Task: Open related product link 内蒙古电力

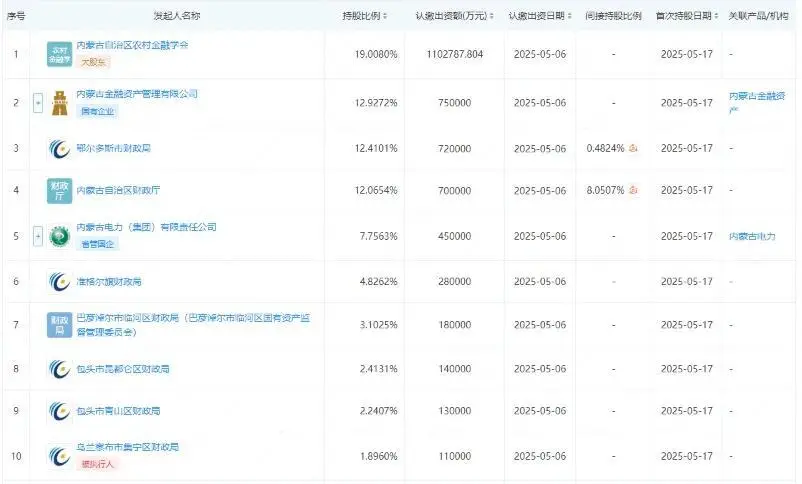Action: click(x=752, y=236)
